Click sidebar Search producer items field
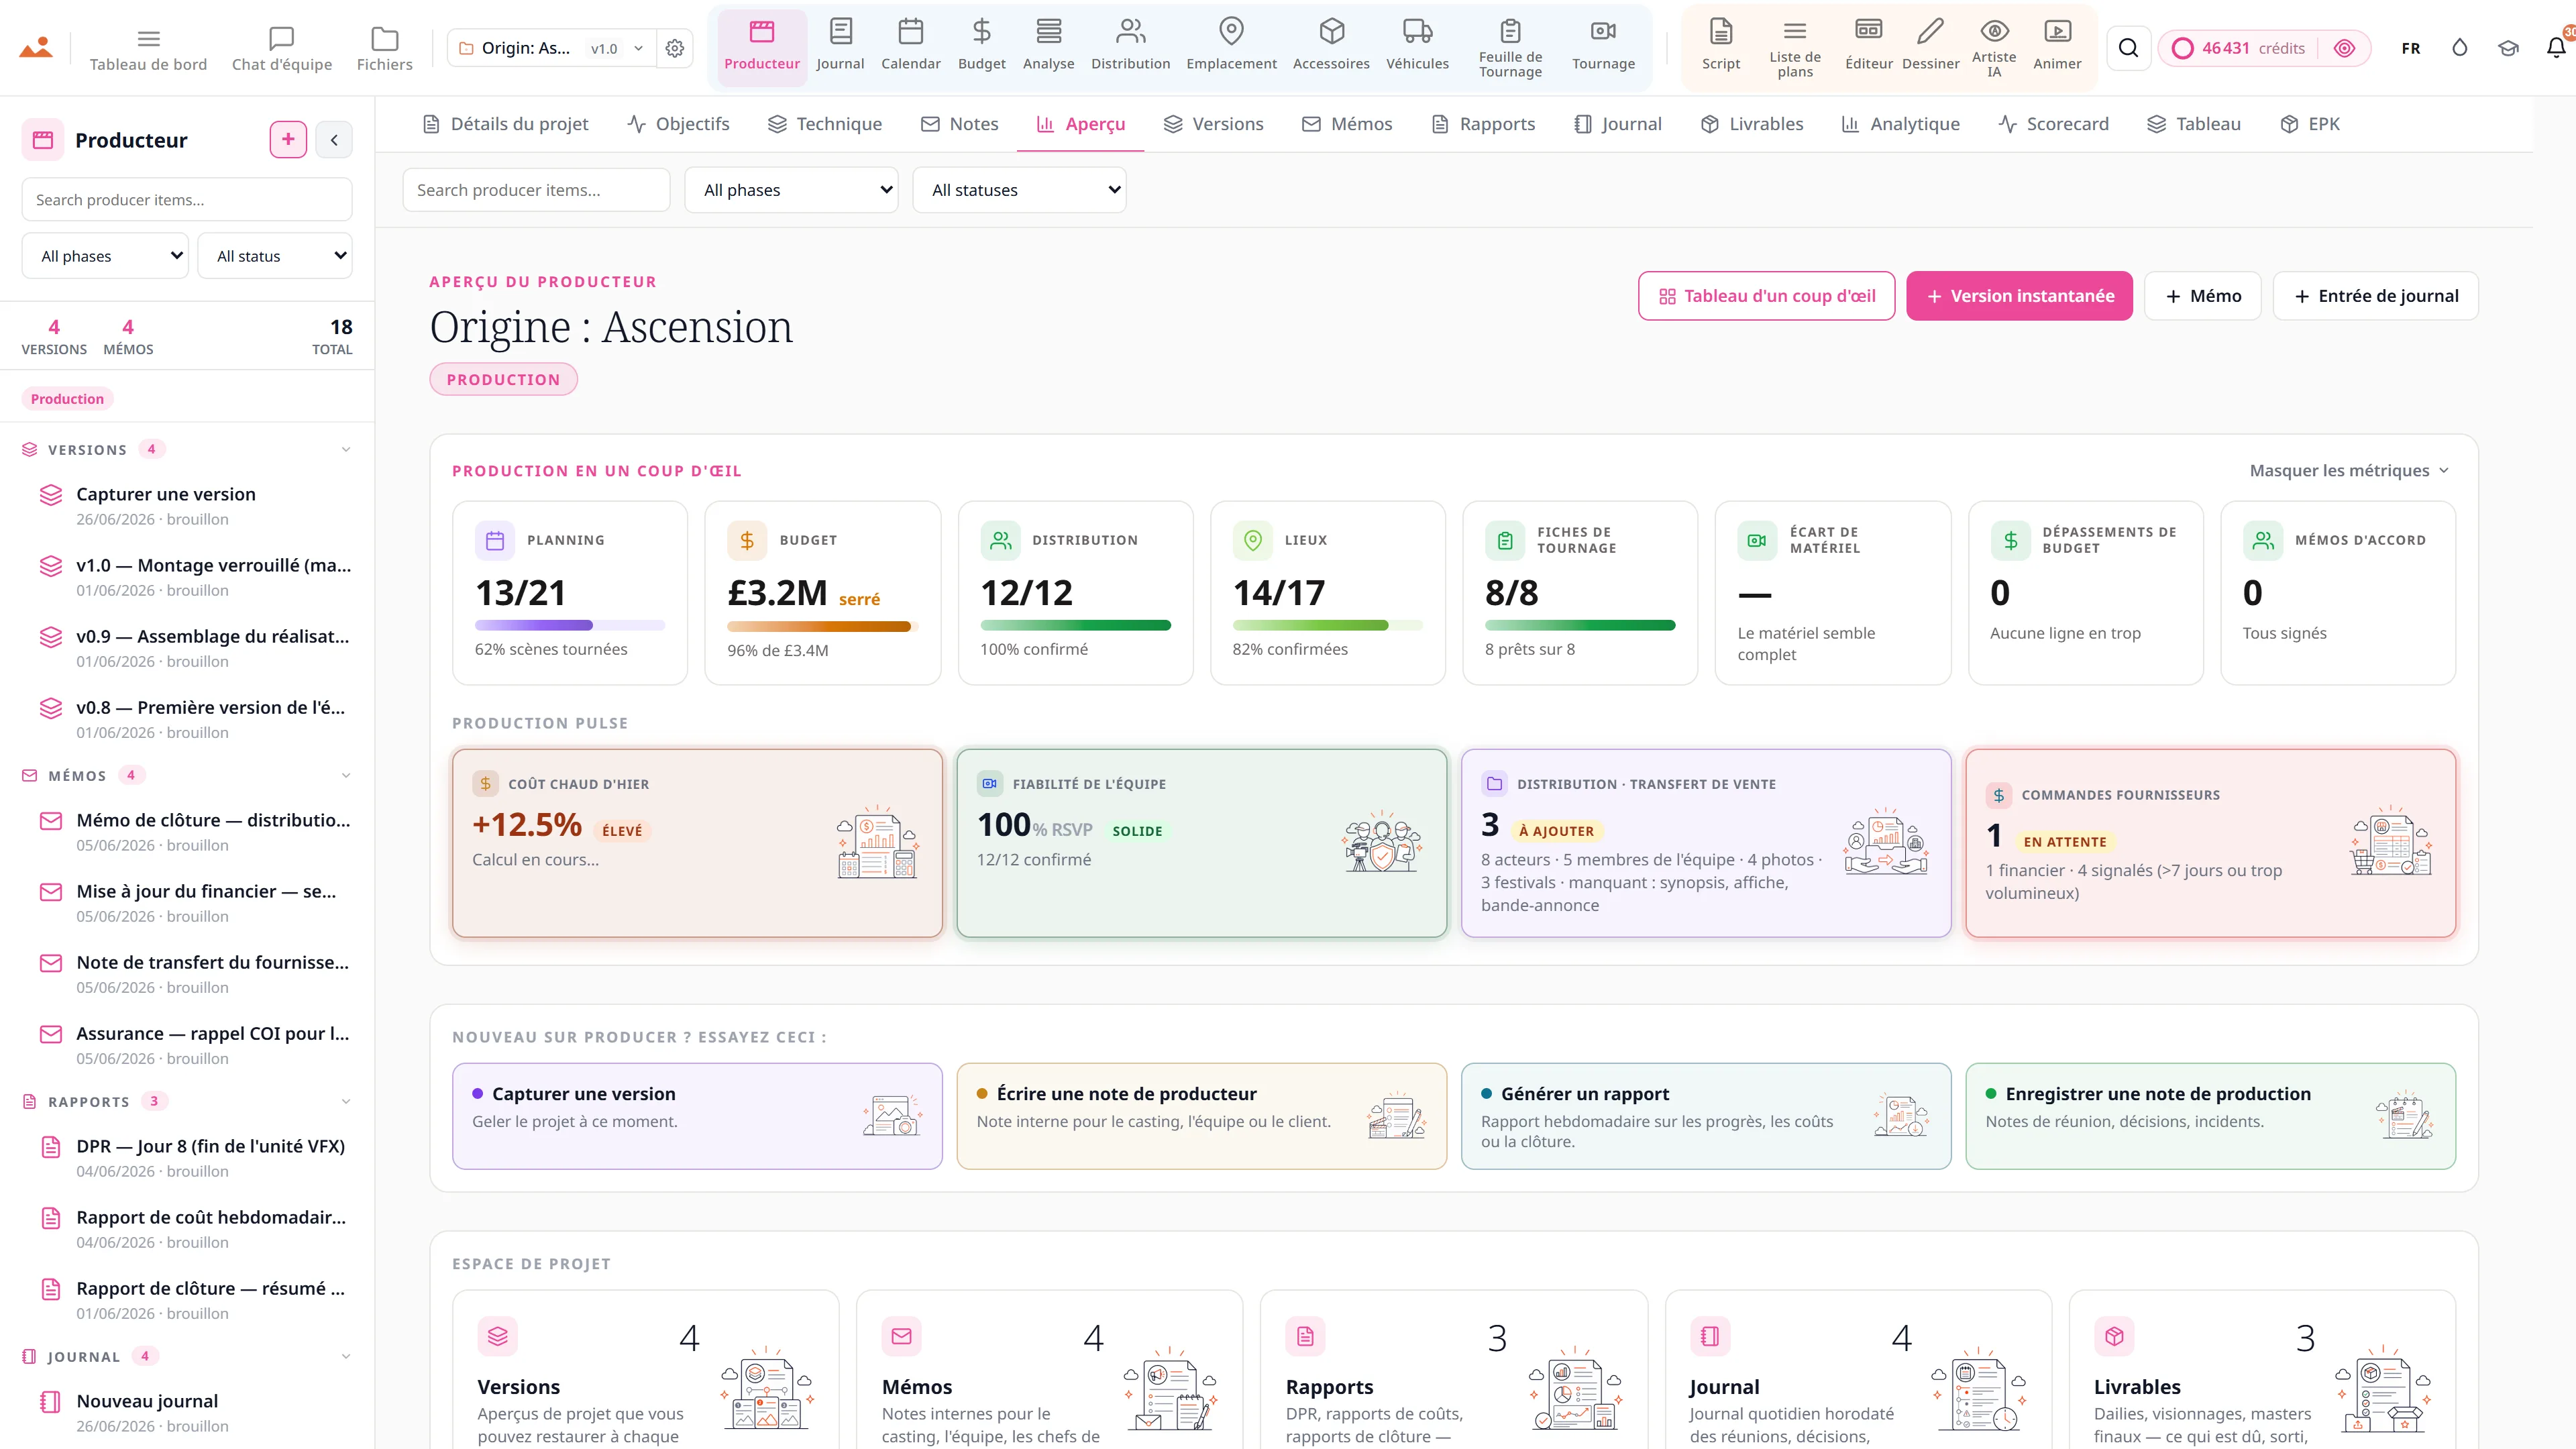This screenshot has width=2576, height=1449. coord(187,200)
